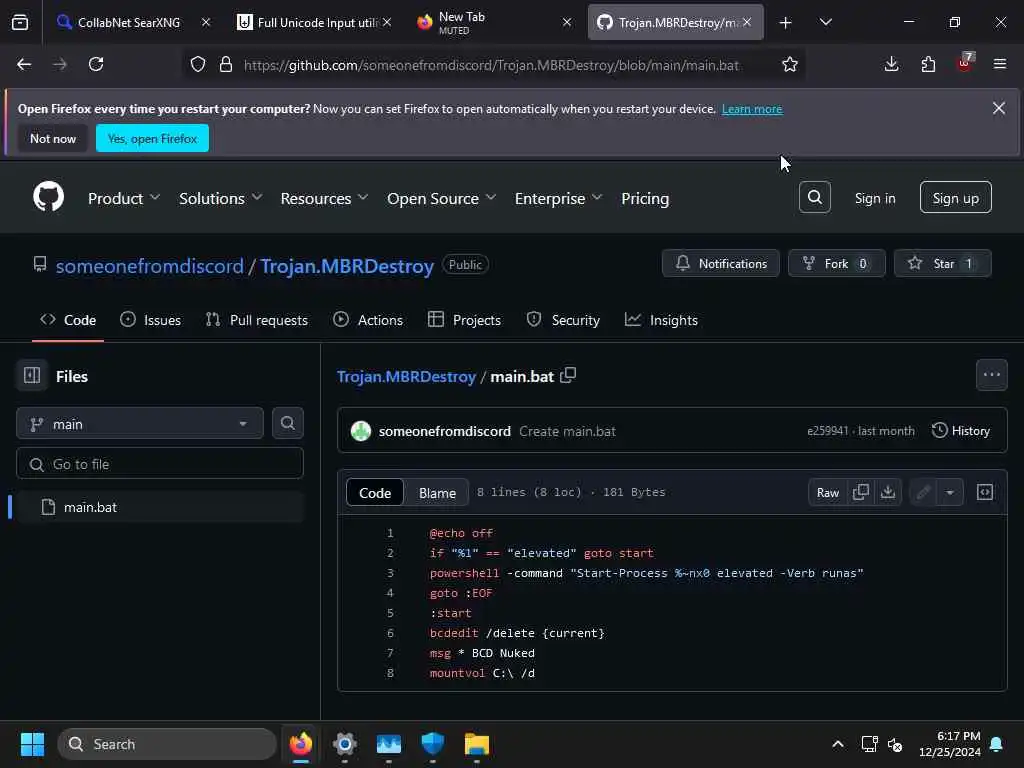
Task: Copy raw file contents
Action: point(861,492)
